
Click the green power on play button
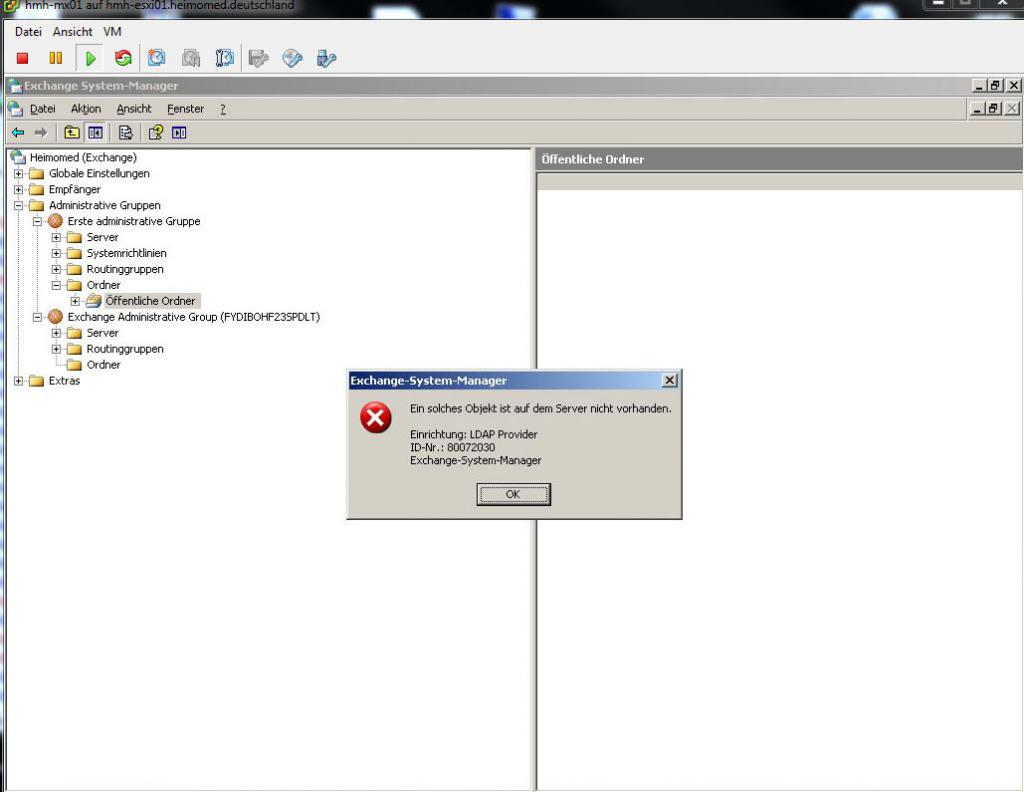90,58
